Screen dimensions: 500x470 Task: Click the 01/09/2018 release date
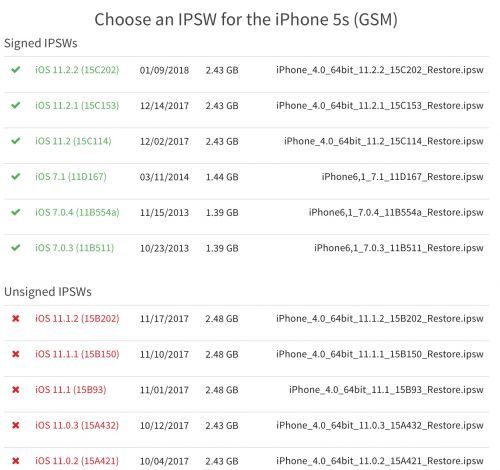click(x=164, y=70)
